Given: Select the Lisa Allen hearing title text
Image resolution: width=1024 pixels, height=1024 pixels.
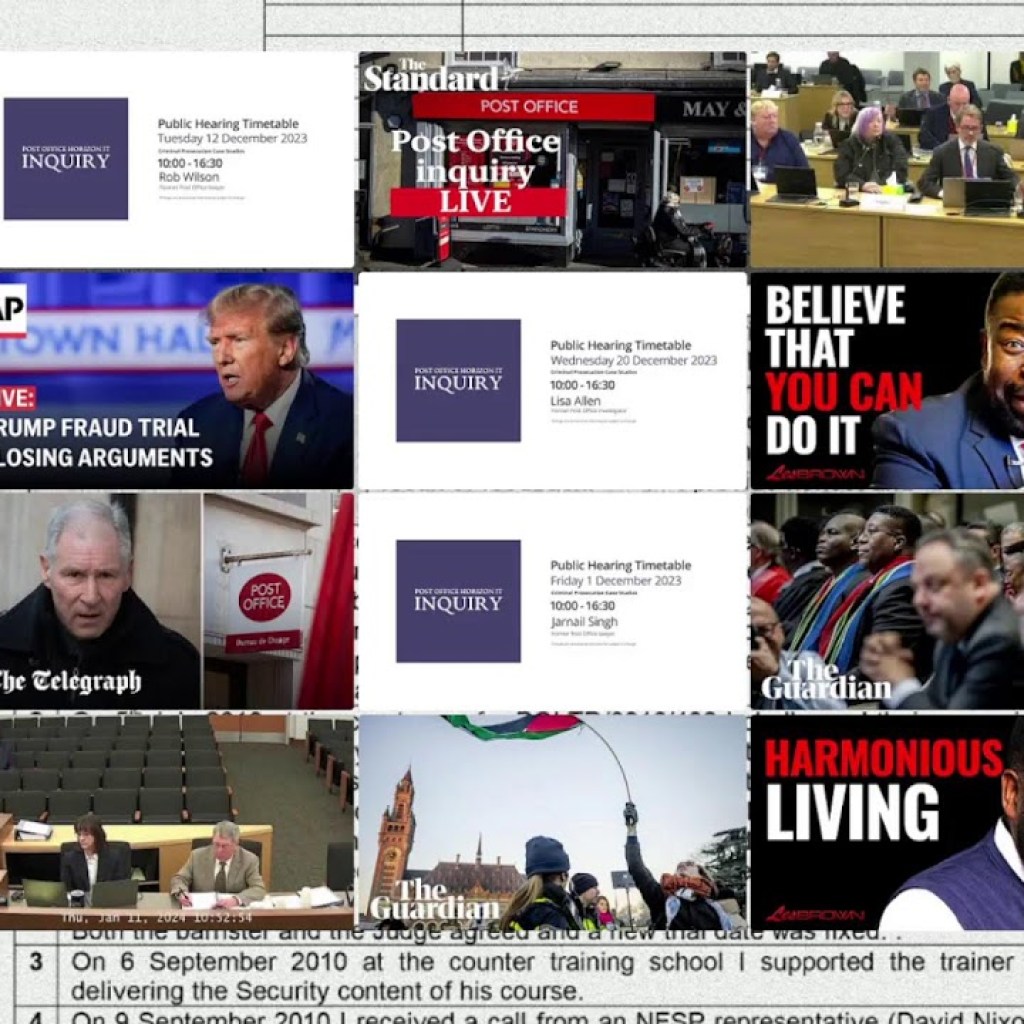Looking at the screenshot, I should pos(575,400).
